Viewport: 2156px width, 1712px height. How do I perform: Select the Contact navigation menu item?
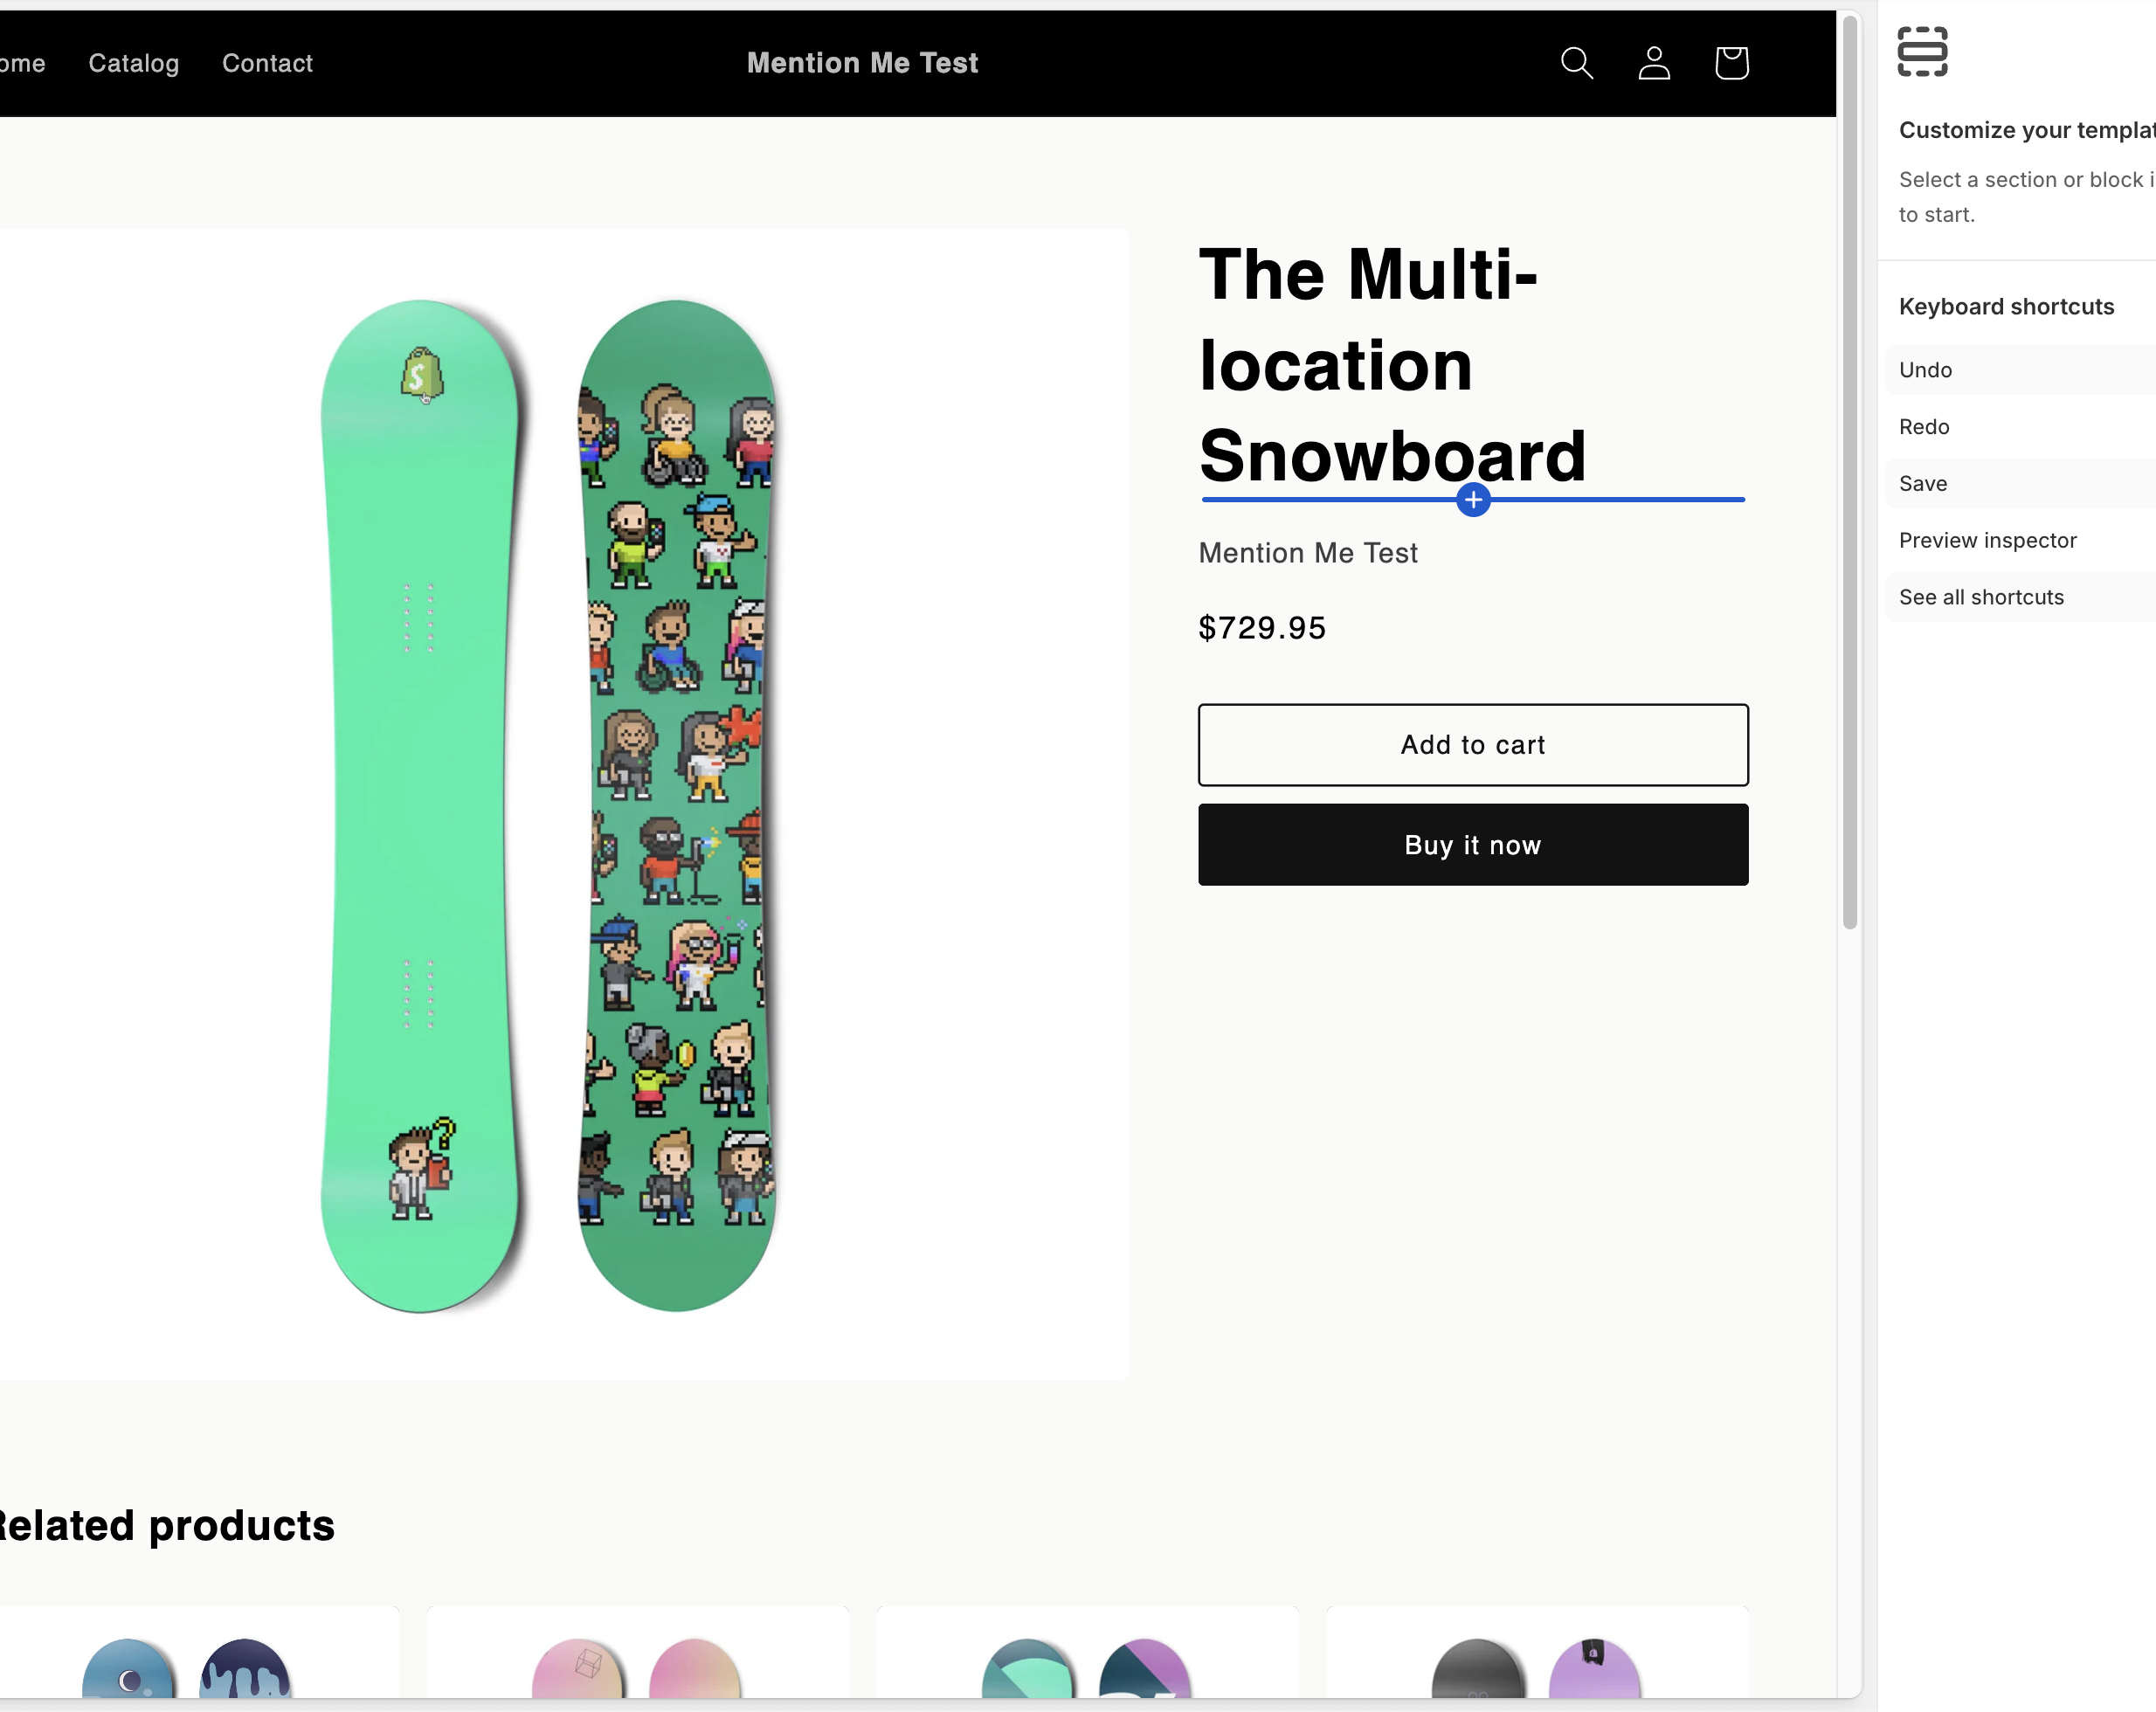pos(267,63)
